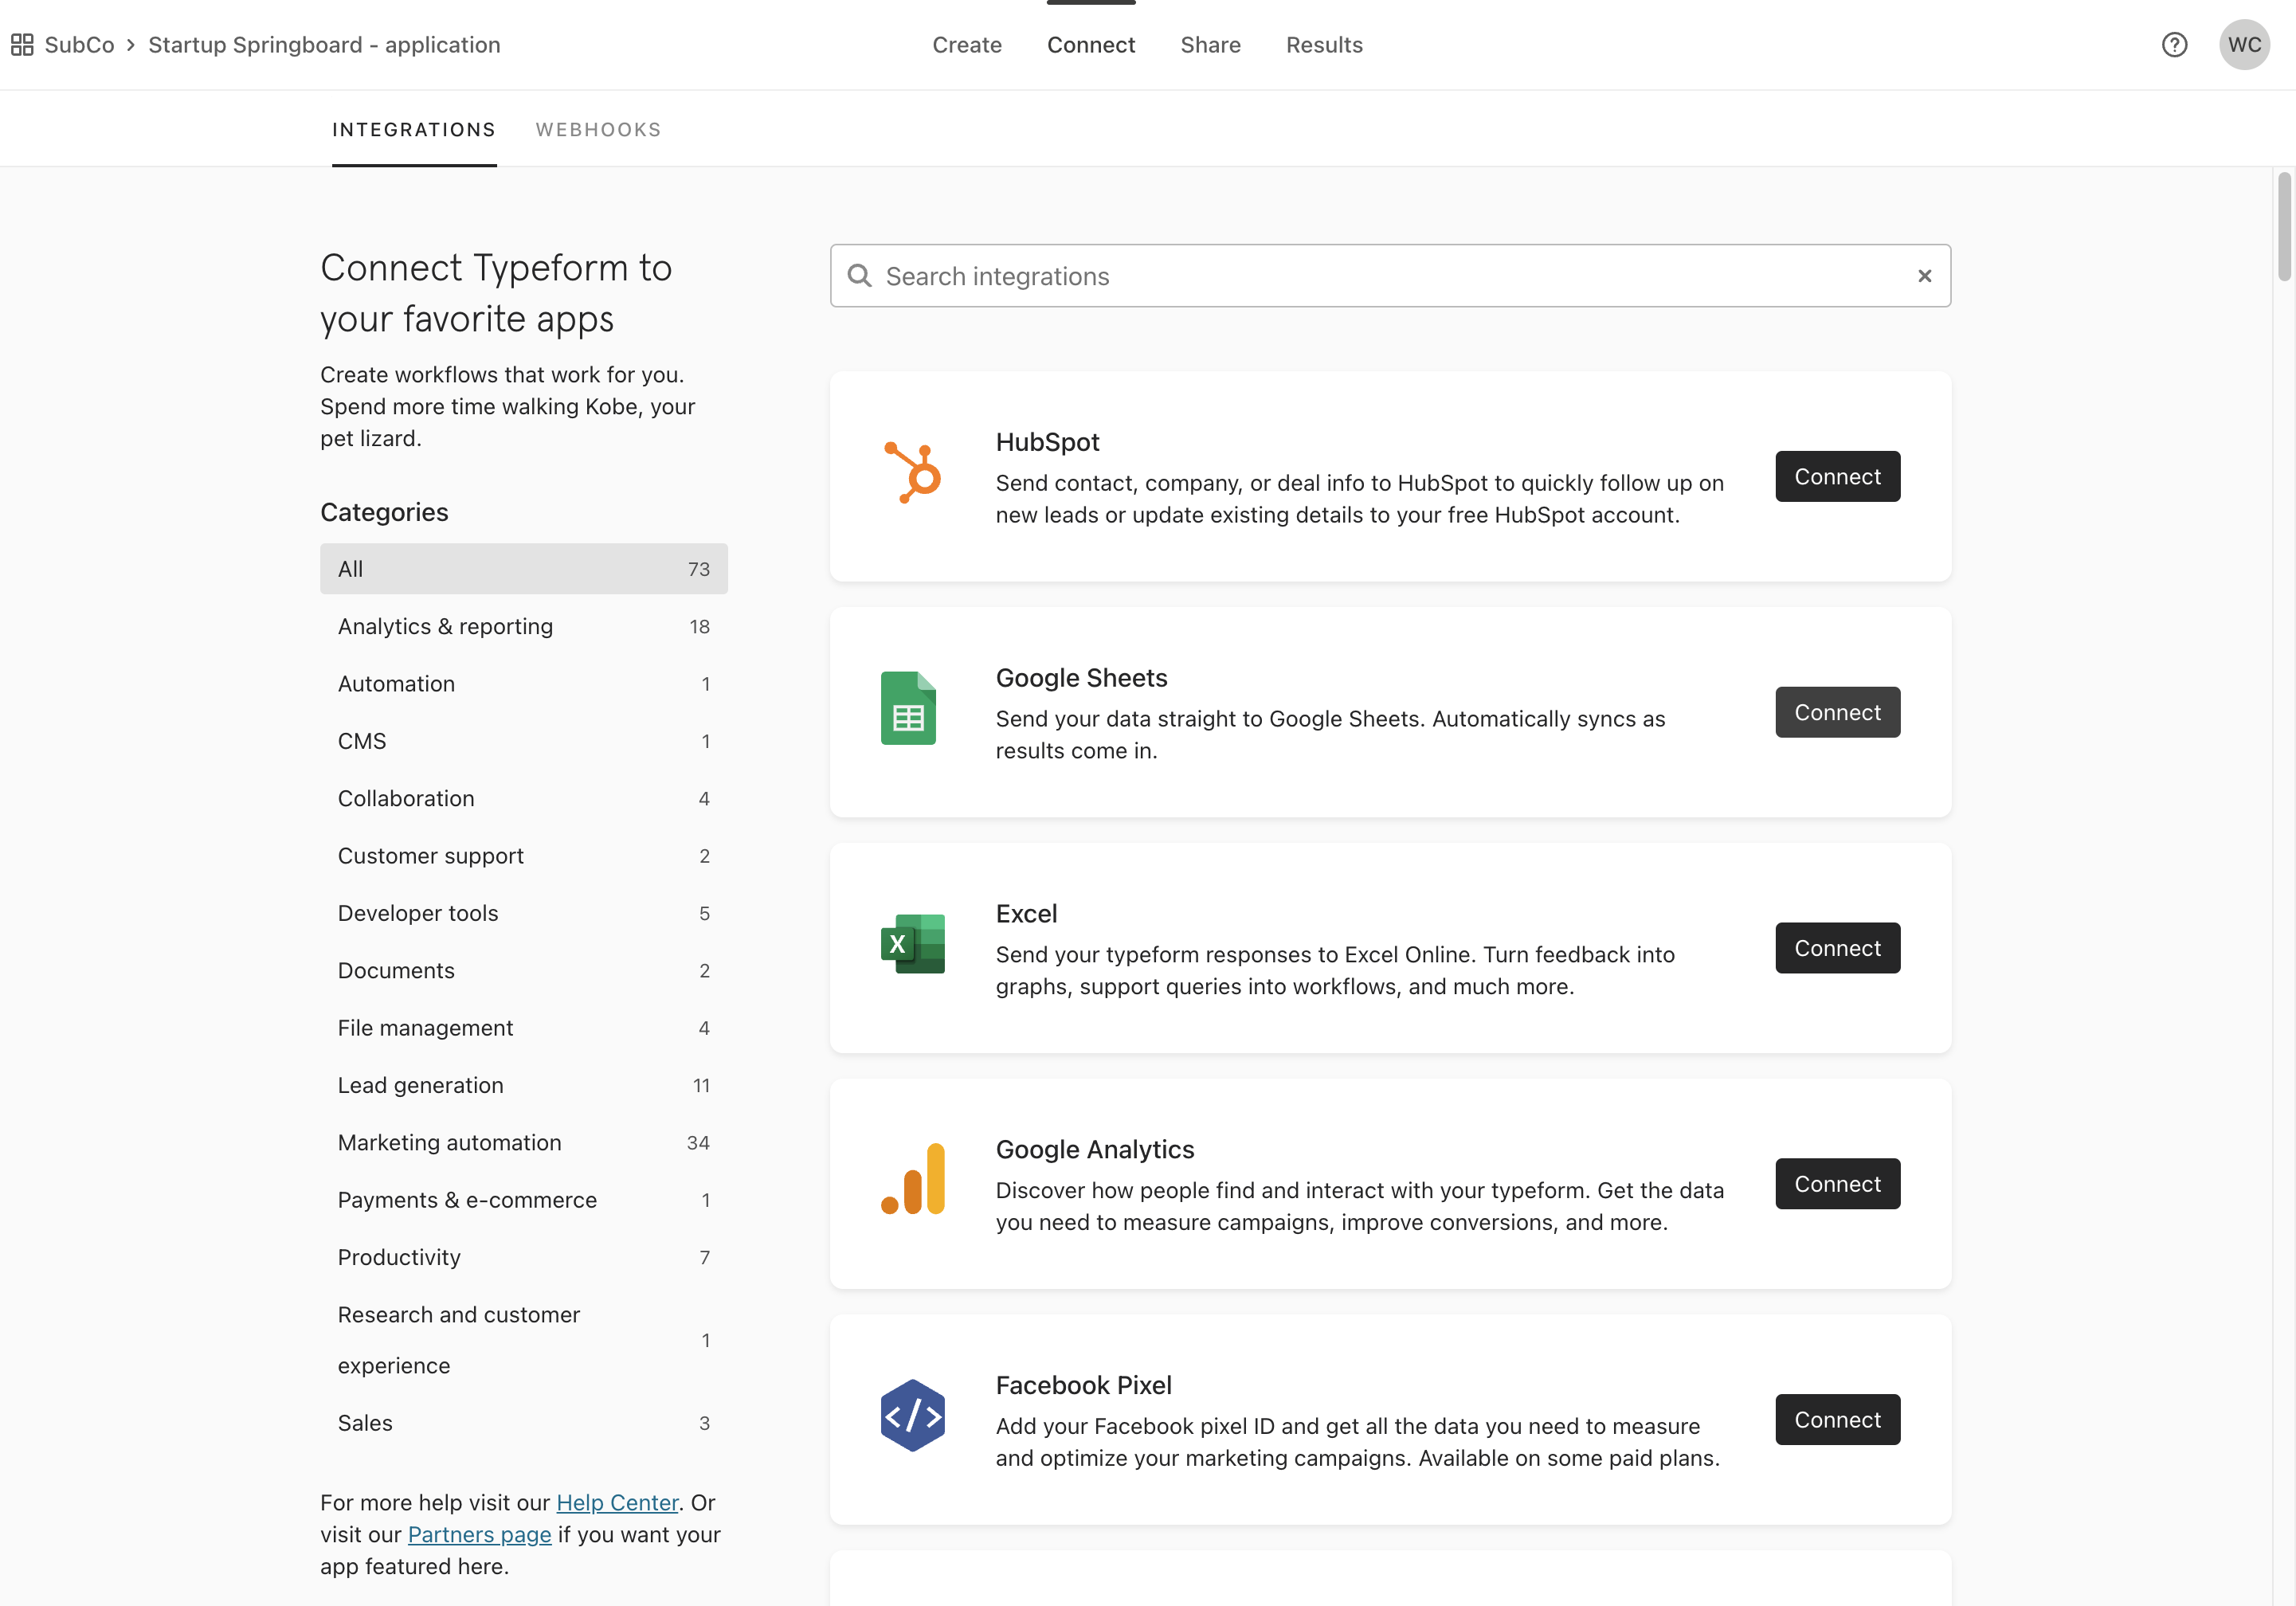Image resolution: width=2296 pixels, height=1606 pixels.
Task: Filter by Customer support category
Action: point(523,856)
